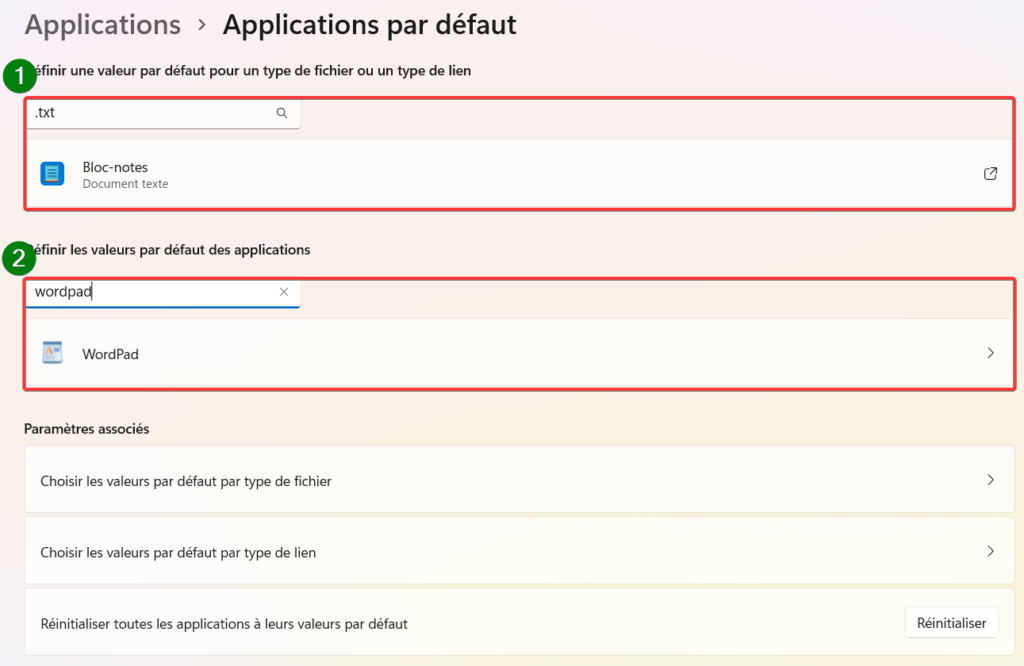This screenshot has width=1024, height=666.
Task: Focus the .txt file type search field
Action: tap(163, 113)
